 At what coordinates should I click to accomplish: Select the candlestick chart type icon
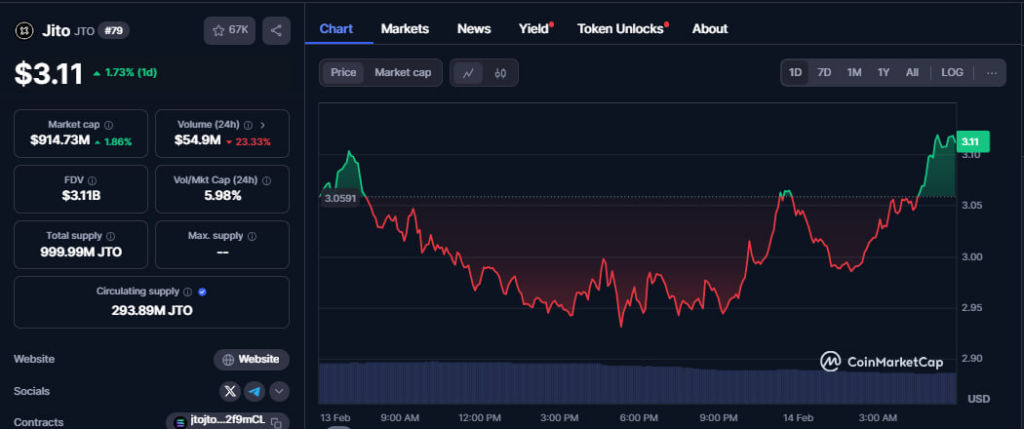tap(501, 73)
